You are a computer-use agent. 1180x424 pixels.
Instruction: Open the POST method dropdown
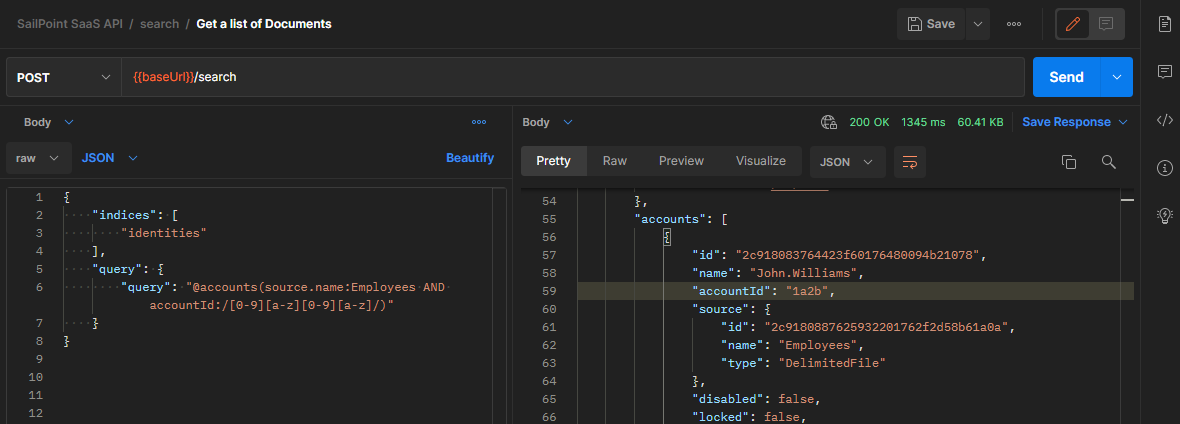(64, 77)
